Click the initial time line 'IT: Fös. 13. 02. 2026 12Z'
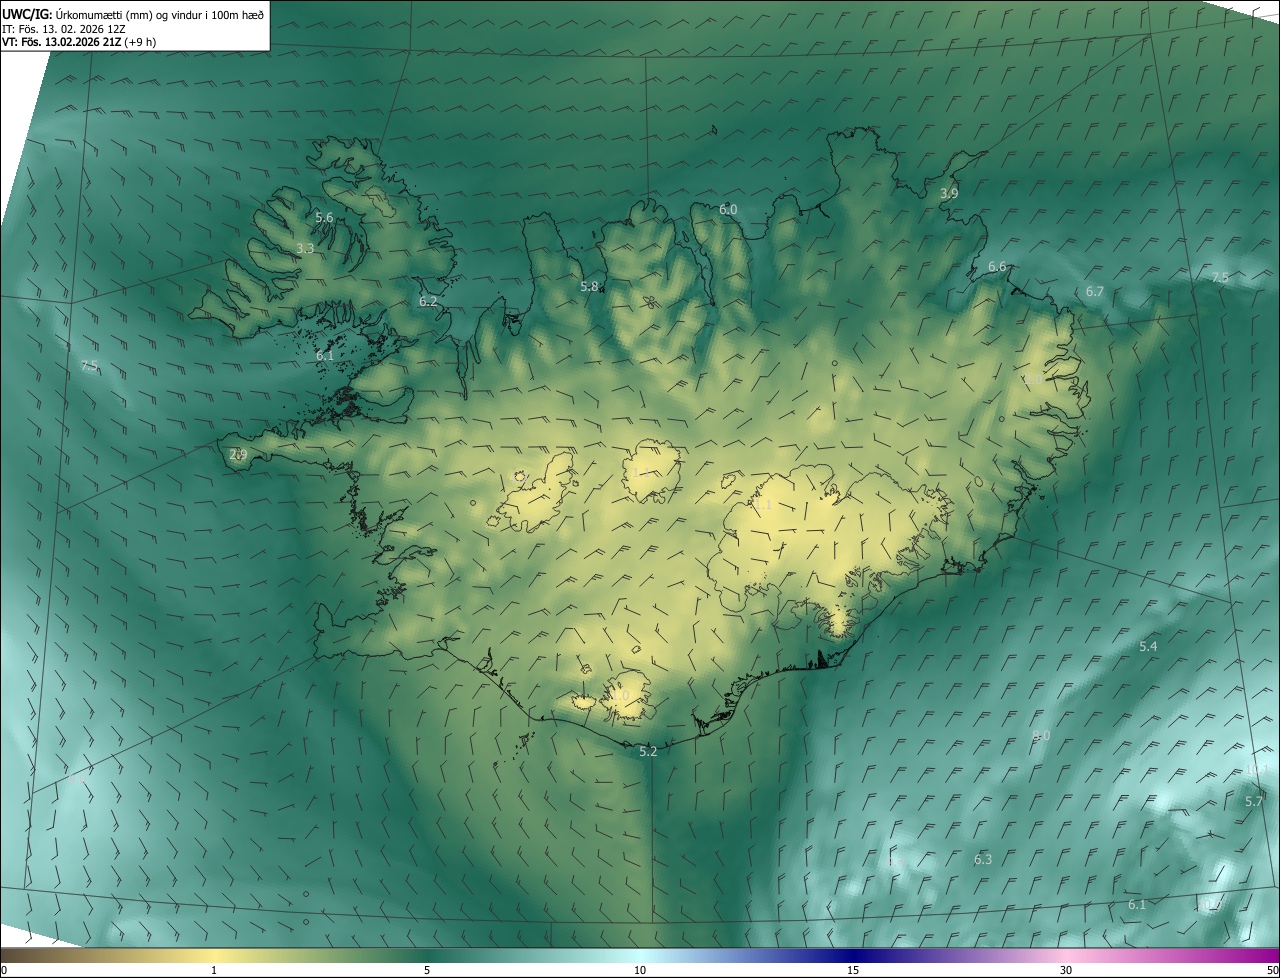The image size is (1280, 978). (63, 28)
